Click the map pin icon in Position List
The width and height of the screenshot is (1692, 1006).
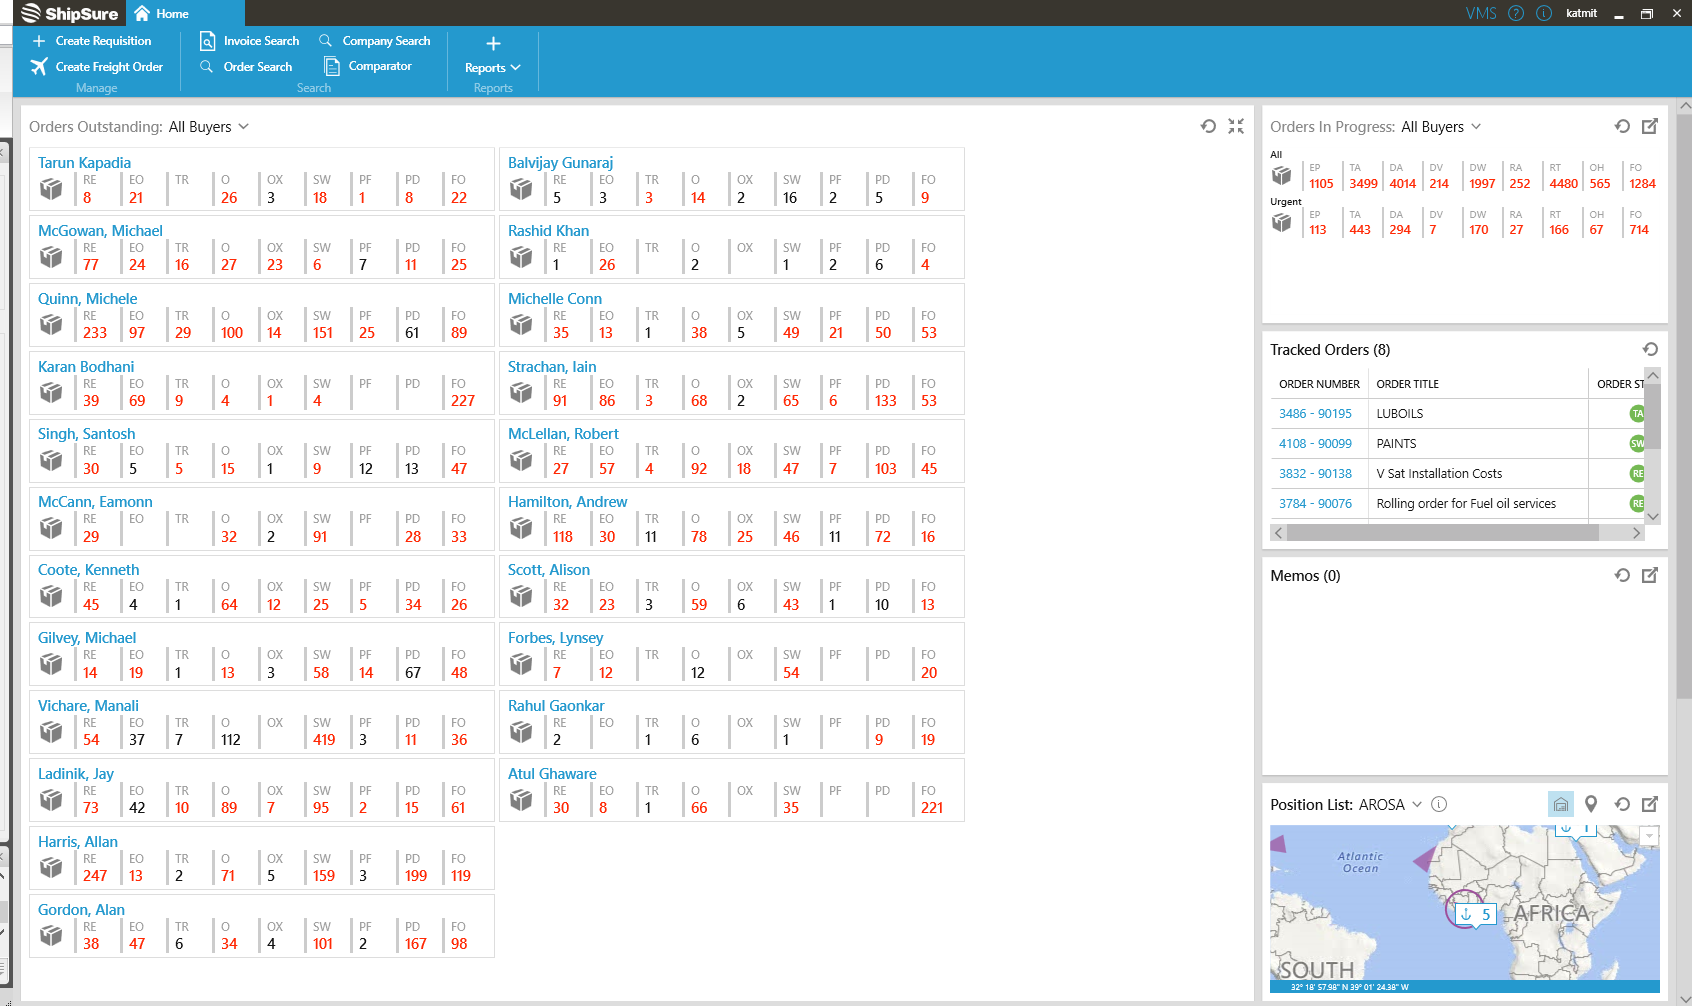tap(1591, 804)
